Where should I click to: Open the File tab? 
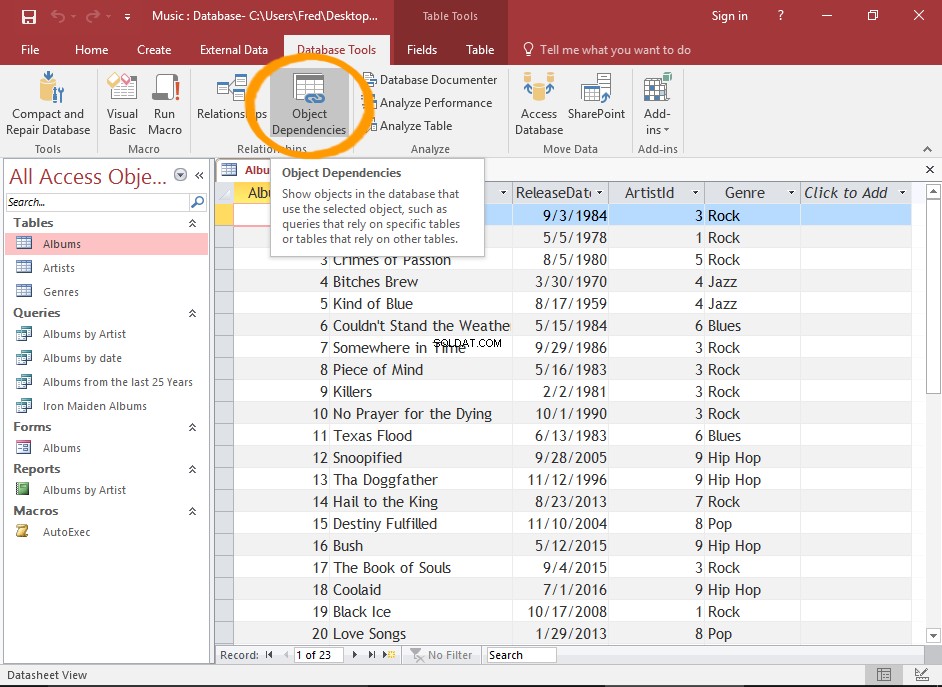(30, 50)
